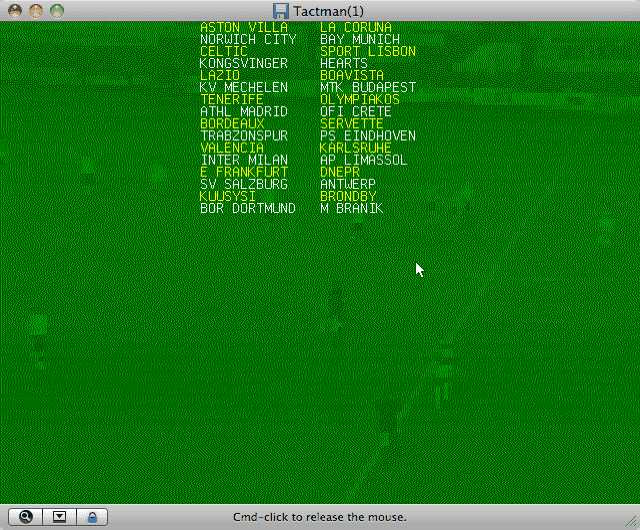This screenshot has height=530, width=640.
Task: Click the Tactman(1) window title
Action: click(328, 10)
